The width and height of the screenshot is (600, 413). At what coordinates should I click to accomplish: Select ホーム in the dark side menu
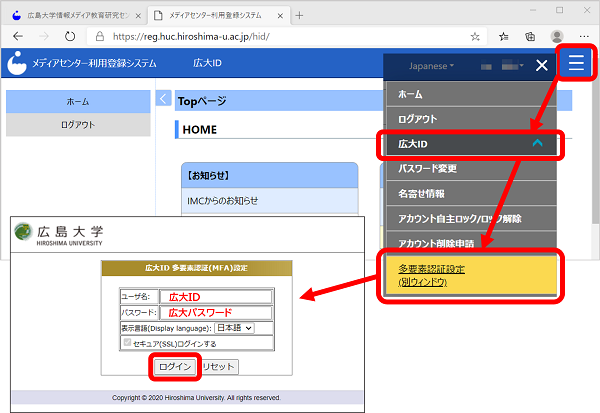click(x=471, y=94)
